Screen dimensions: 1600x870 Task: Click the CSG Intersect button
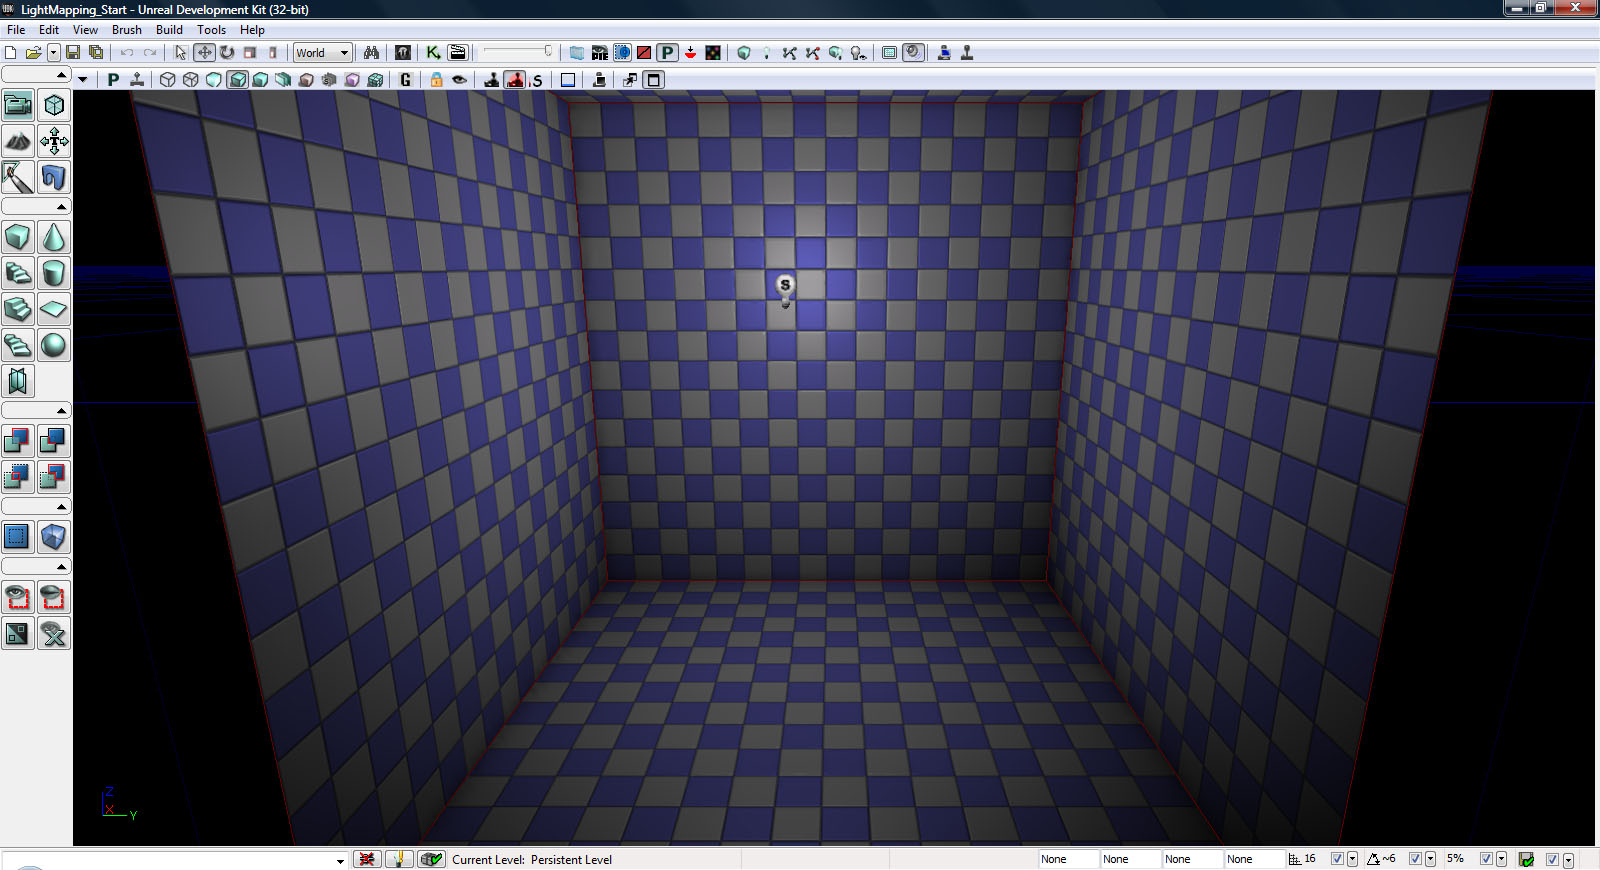pyautogui.click(x=18, y=477)
